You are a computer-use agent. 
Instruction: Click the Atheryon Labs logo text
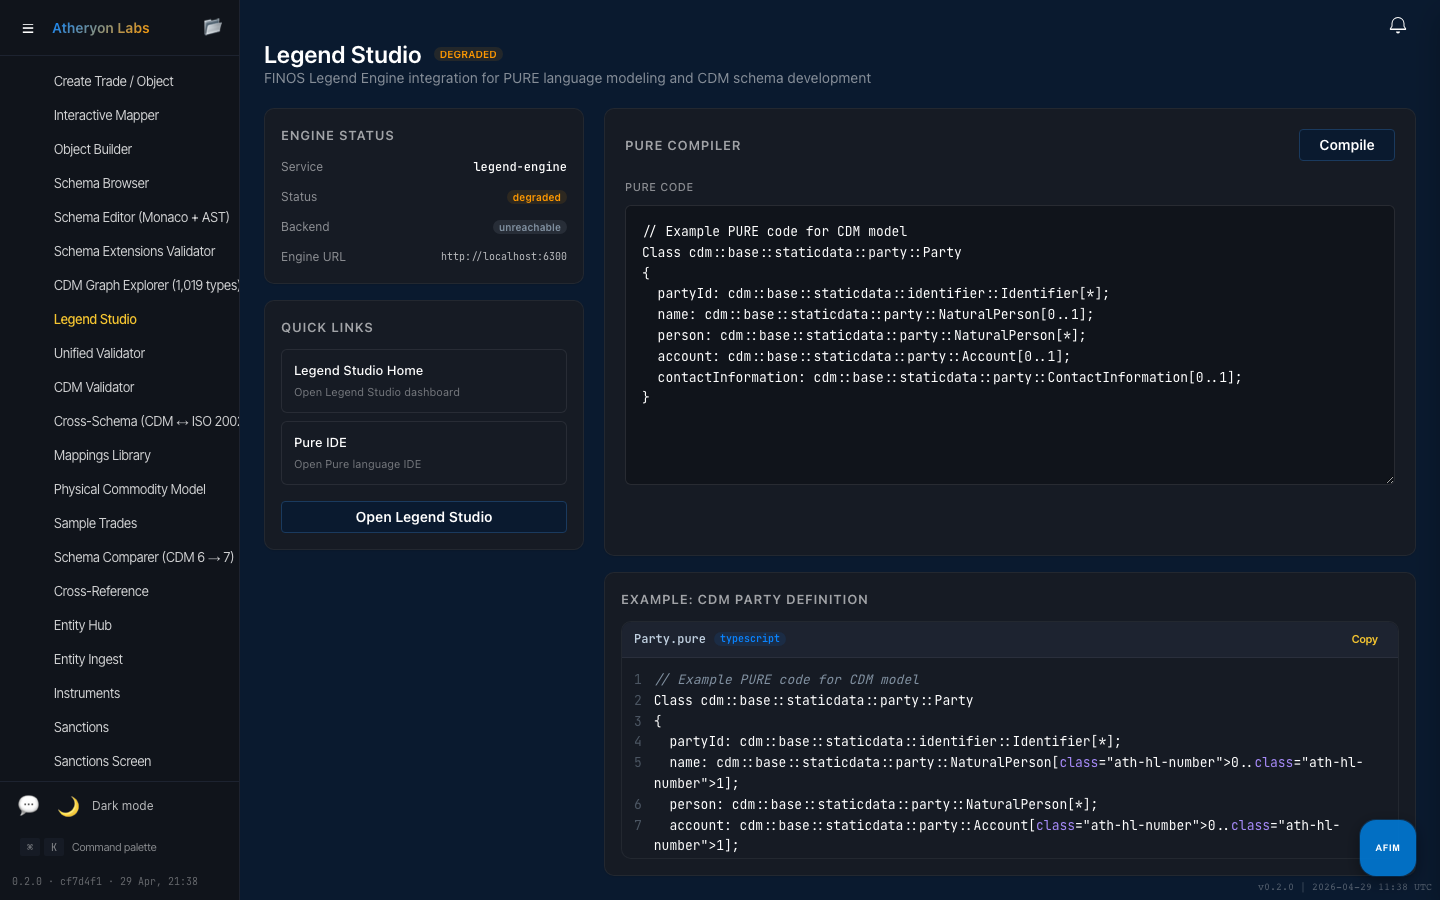click(x=100, y=28)
